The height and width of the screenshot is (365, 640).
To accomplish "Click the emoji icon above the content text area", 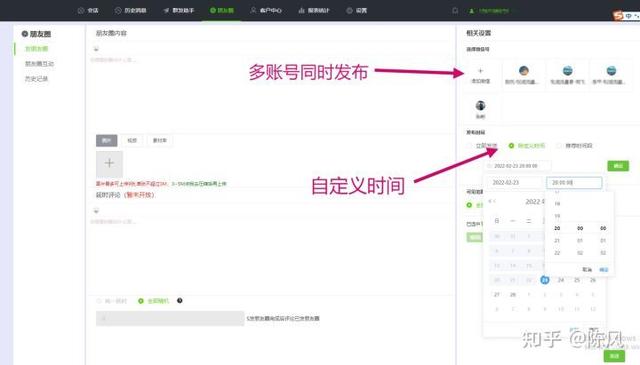I will tap(96, 49).
